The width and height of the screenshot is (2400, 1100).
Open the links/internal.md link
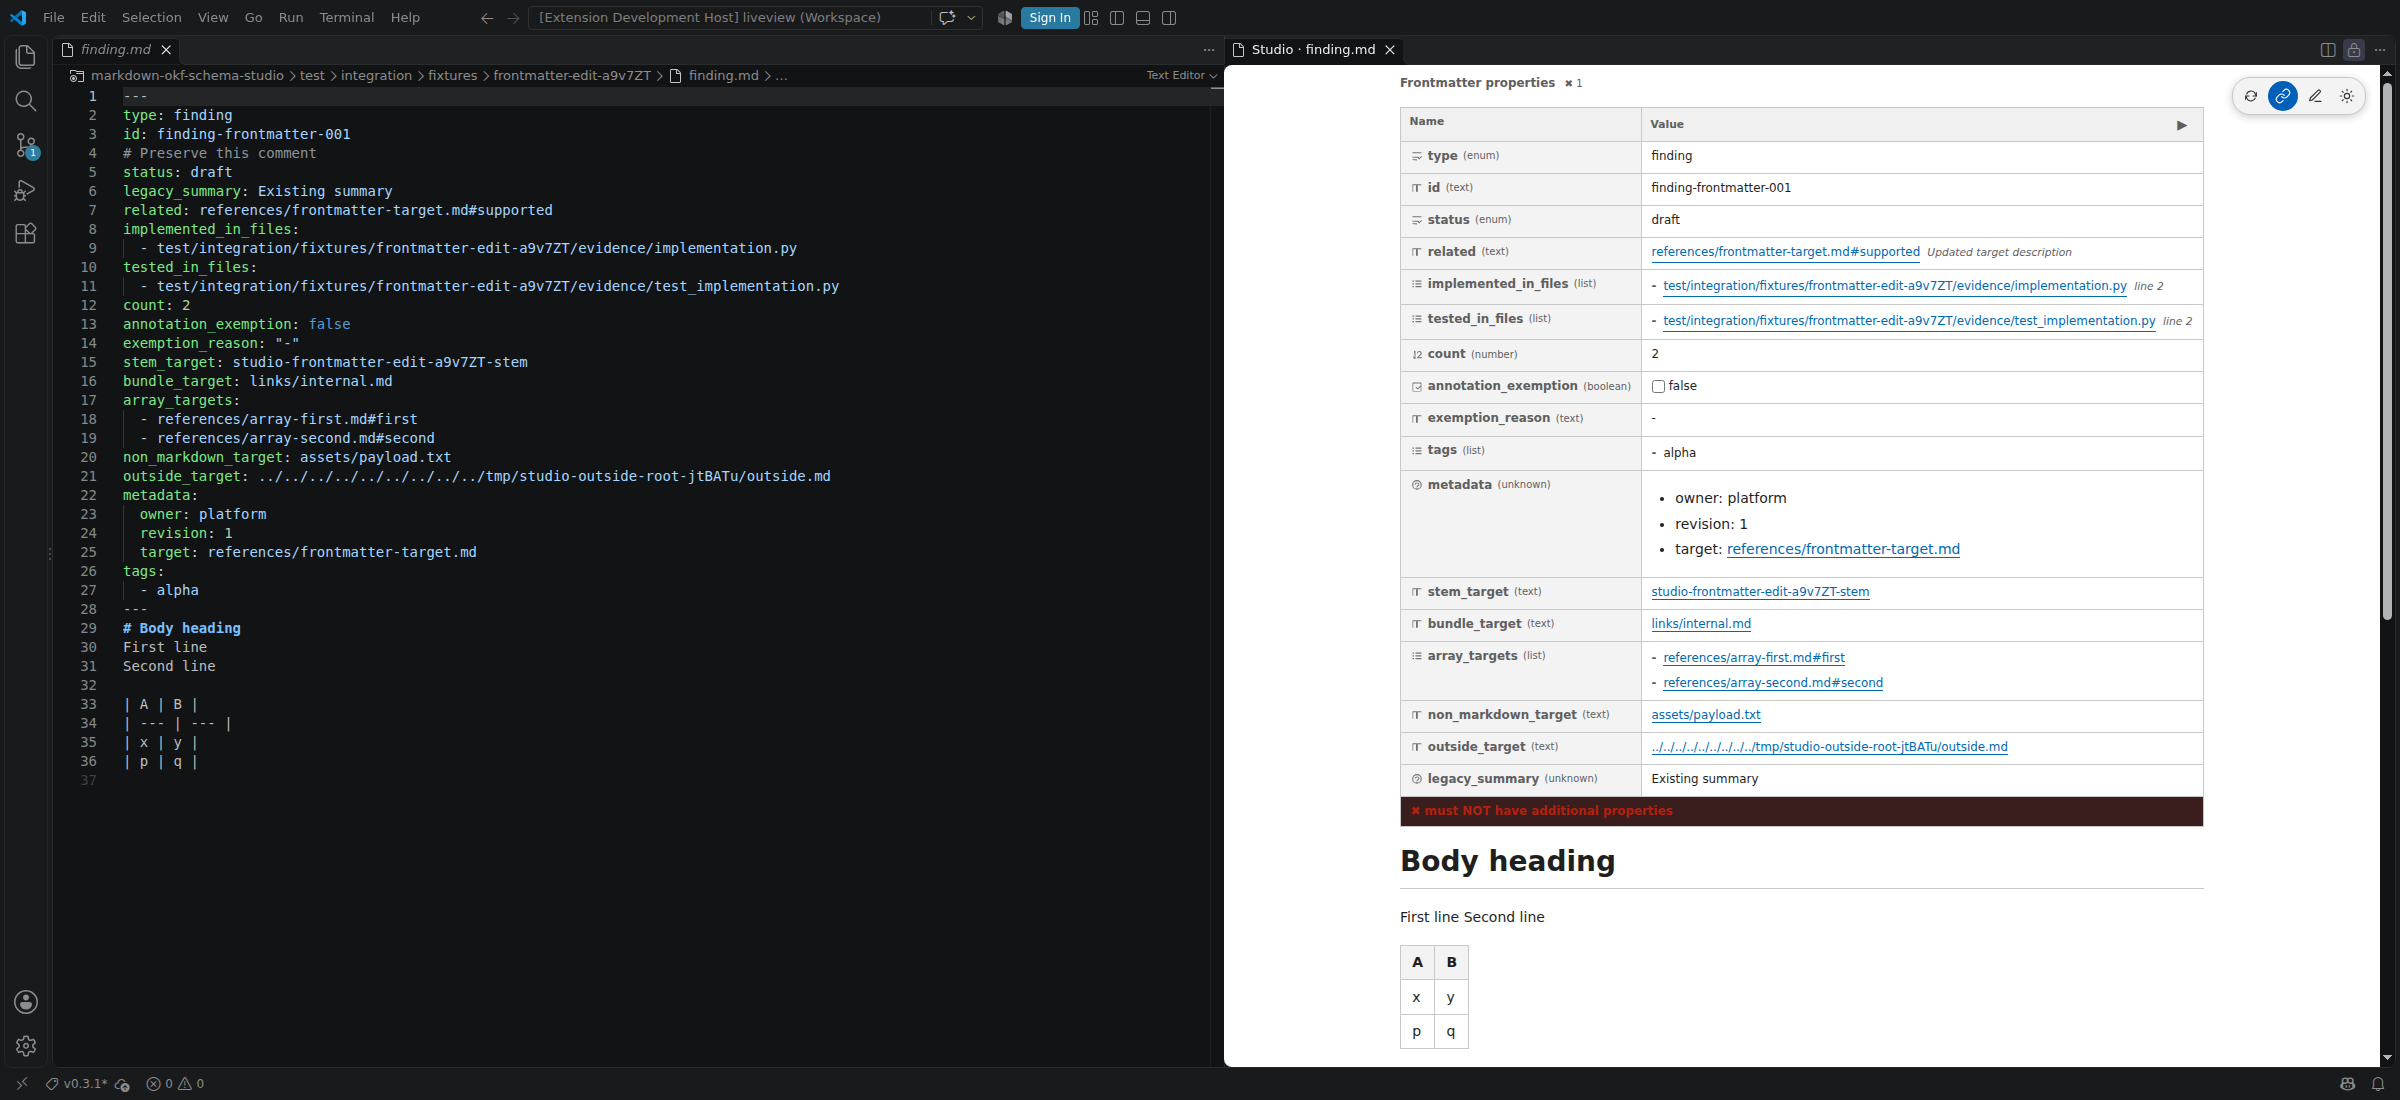(x=1701, y=624)
